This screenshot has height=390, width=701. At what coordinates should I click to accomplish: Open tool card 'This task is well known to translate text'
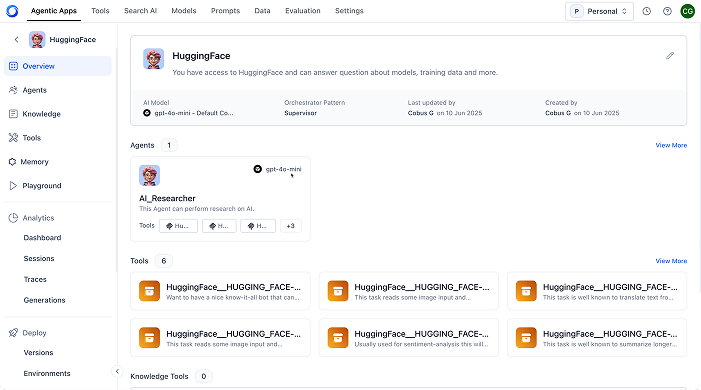point(597,291)
